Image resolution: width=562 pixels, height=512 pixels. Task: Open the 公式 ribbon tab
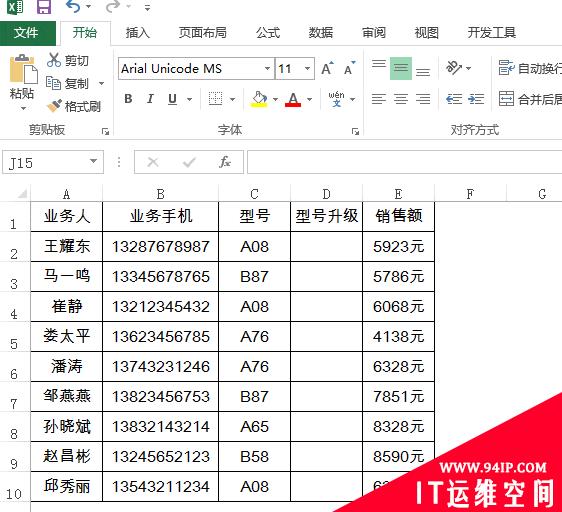point(268,33)
